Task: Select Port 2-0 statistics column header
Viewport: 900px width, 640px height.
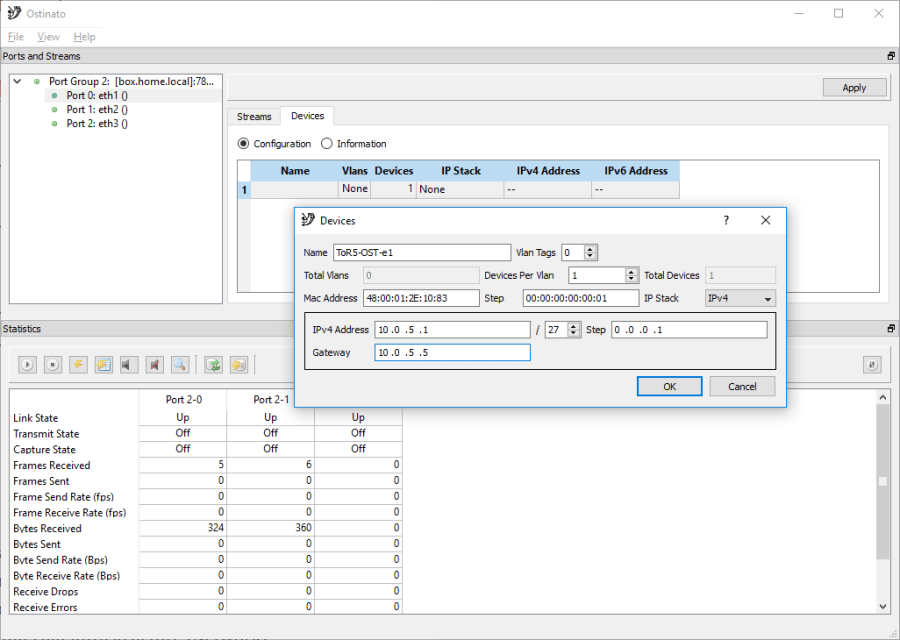Action: click(x=183, y=399)
